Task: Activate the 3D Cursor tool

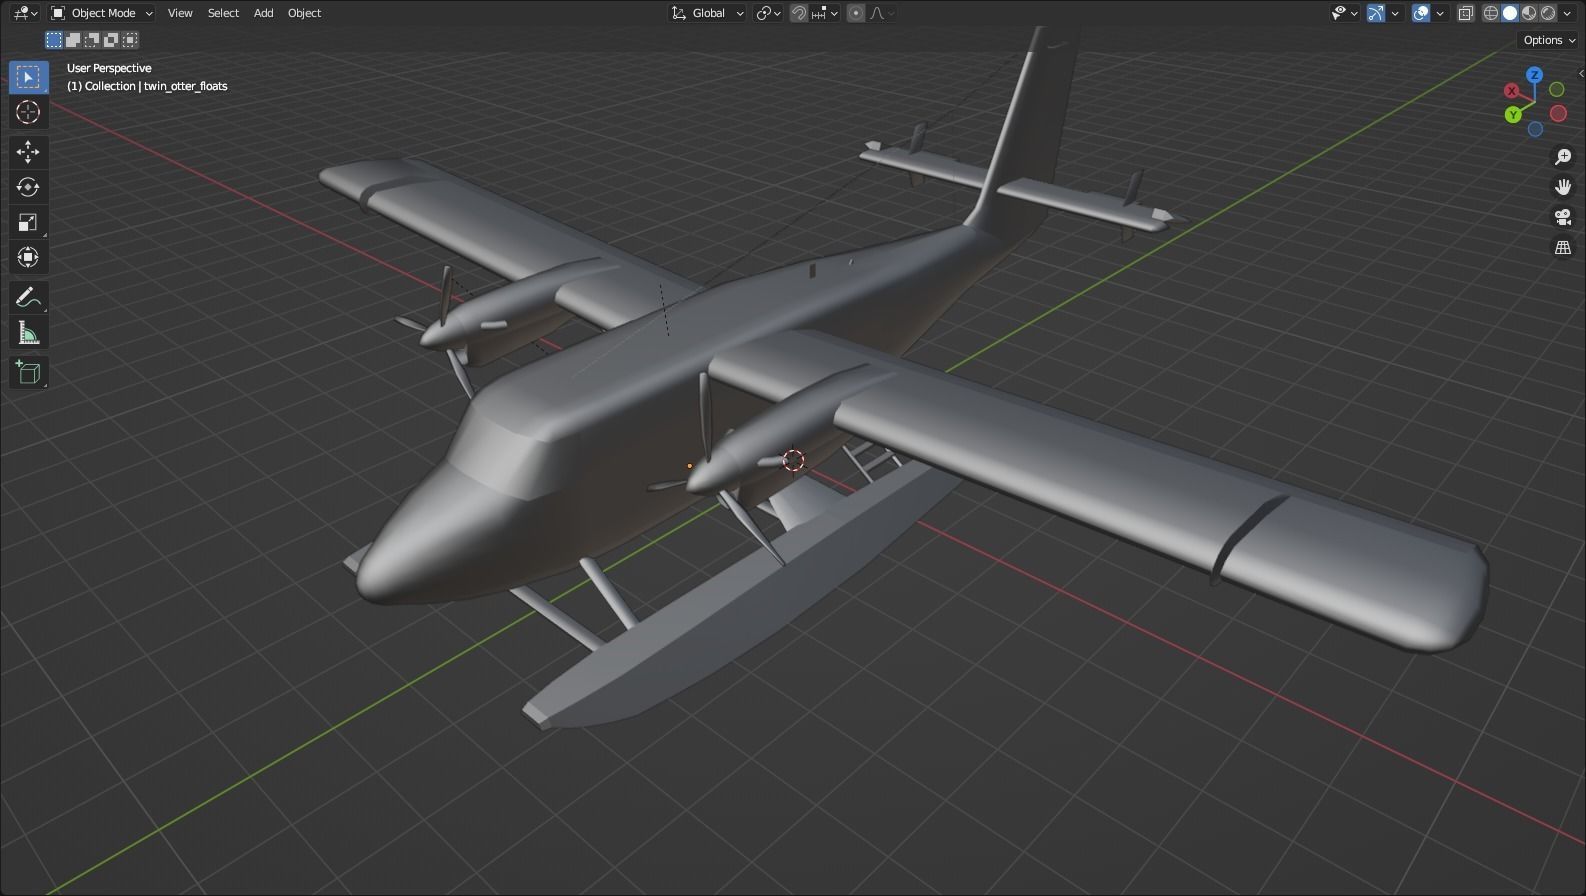Action: (x=28, y=112)
